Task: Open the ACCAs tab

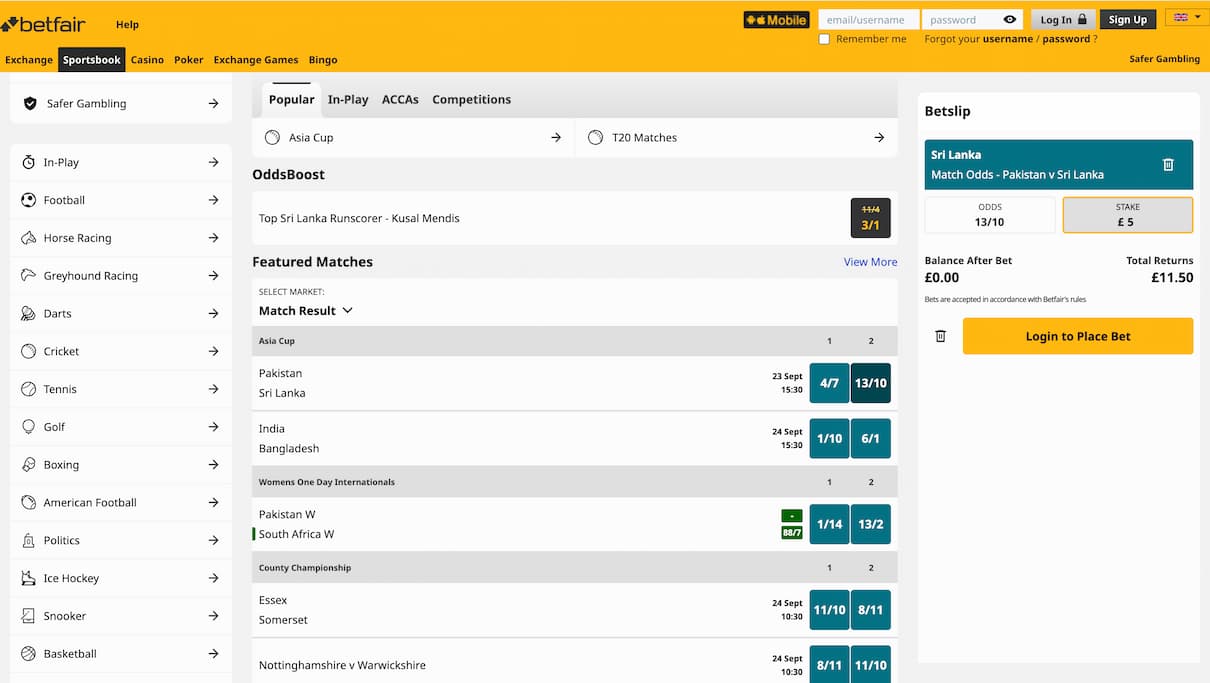Action: pyautogui.click(x=400, y=99)
